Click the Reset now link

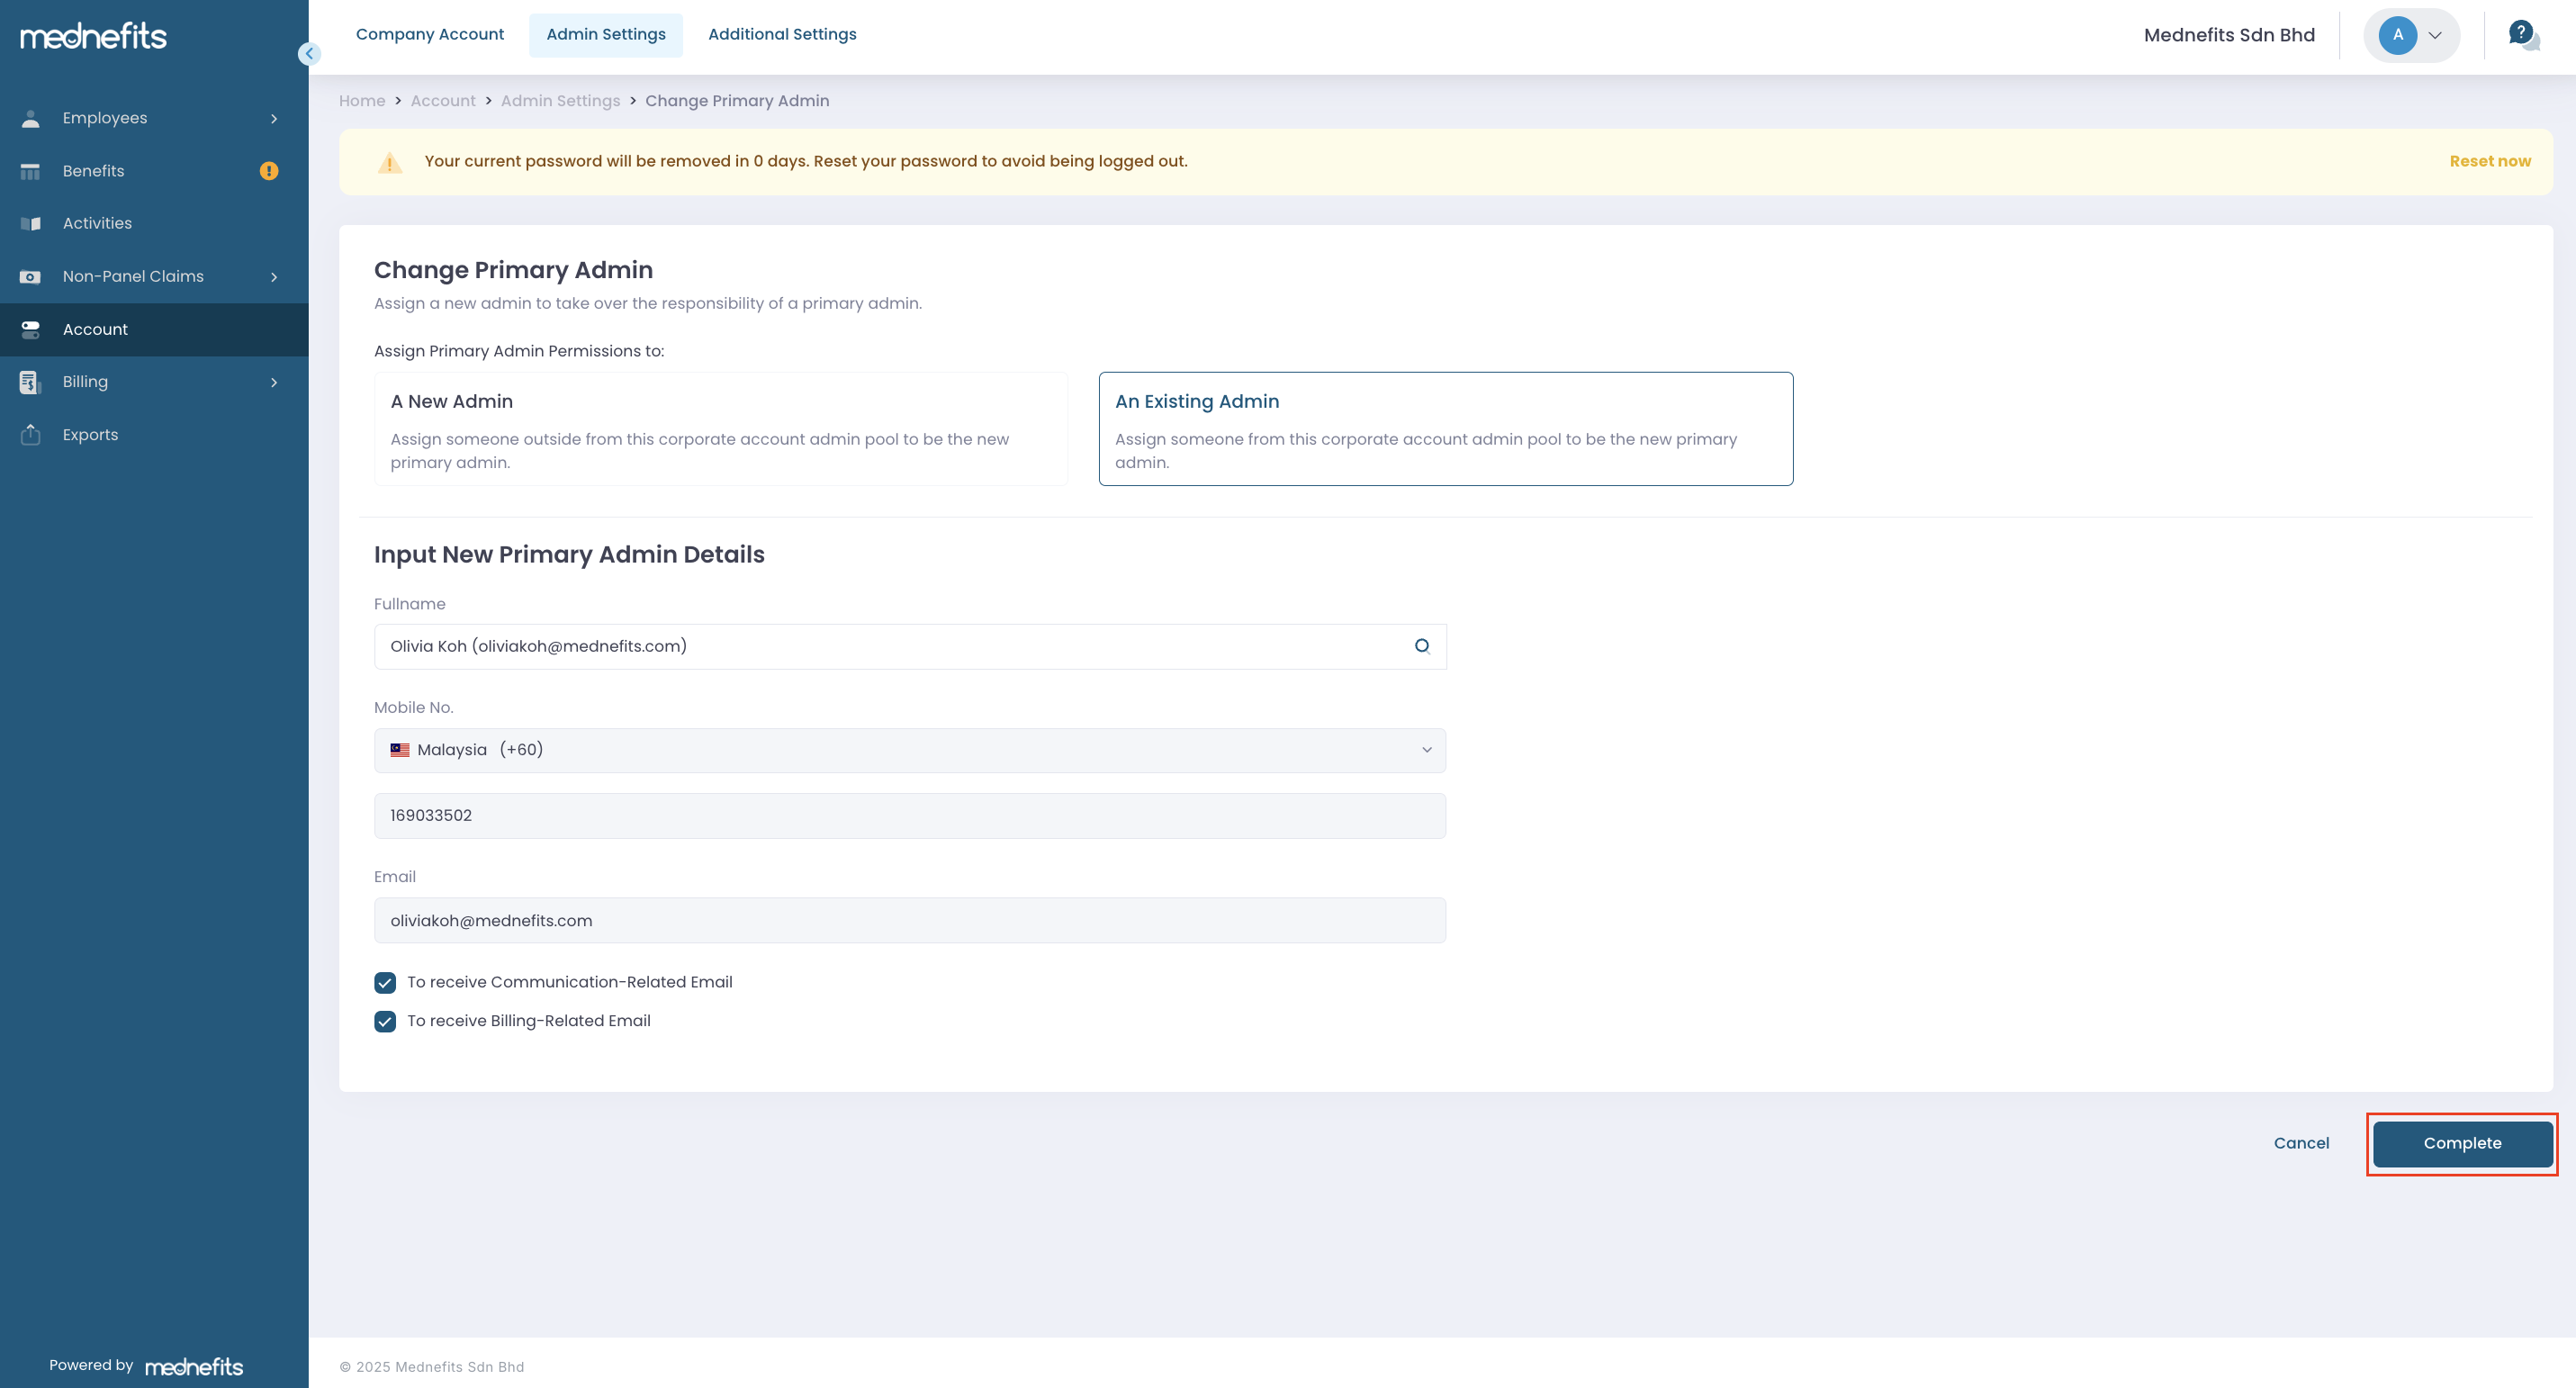click(2490, 162)
